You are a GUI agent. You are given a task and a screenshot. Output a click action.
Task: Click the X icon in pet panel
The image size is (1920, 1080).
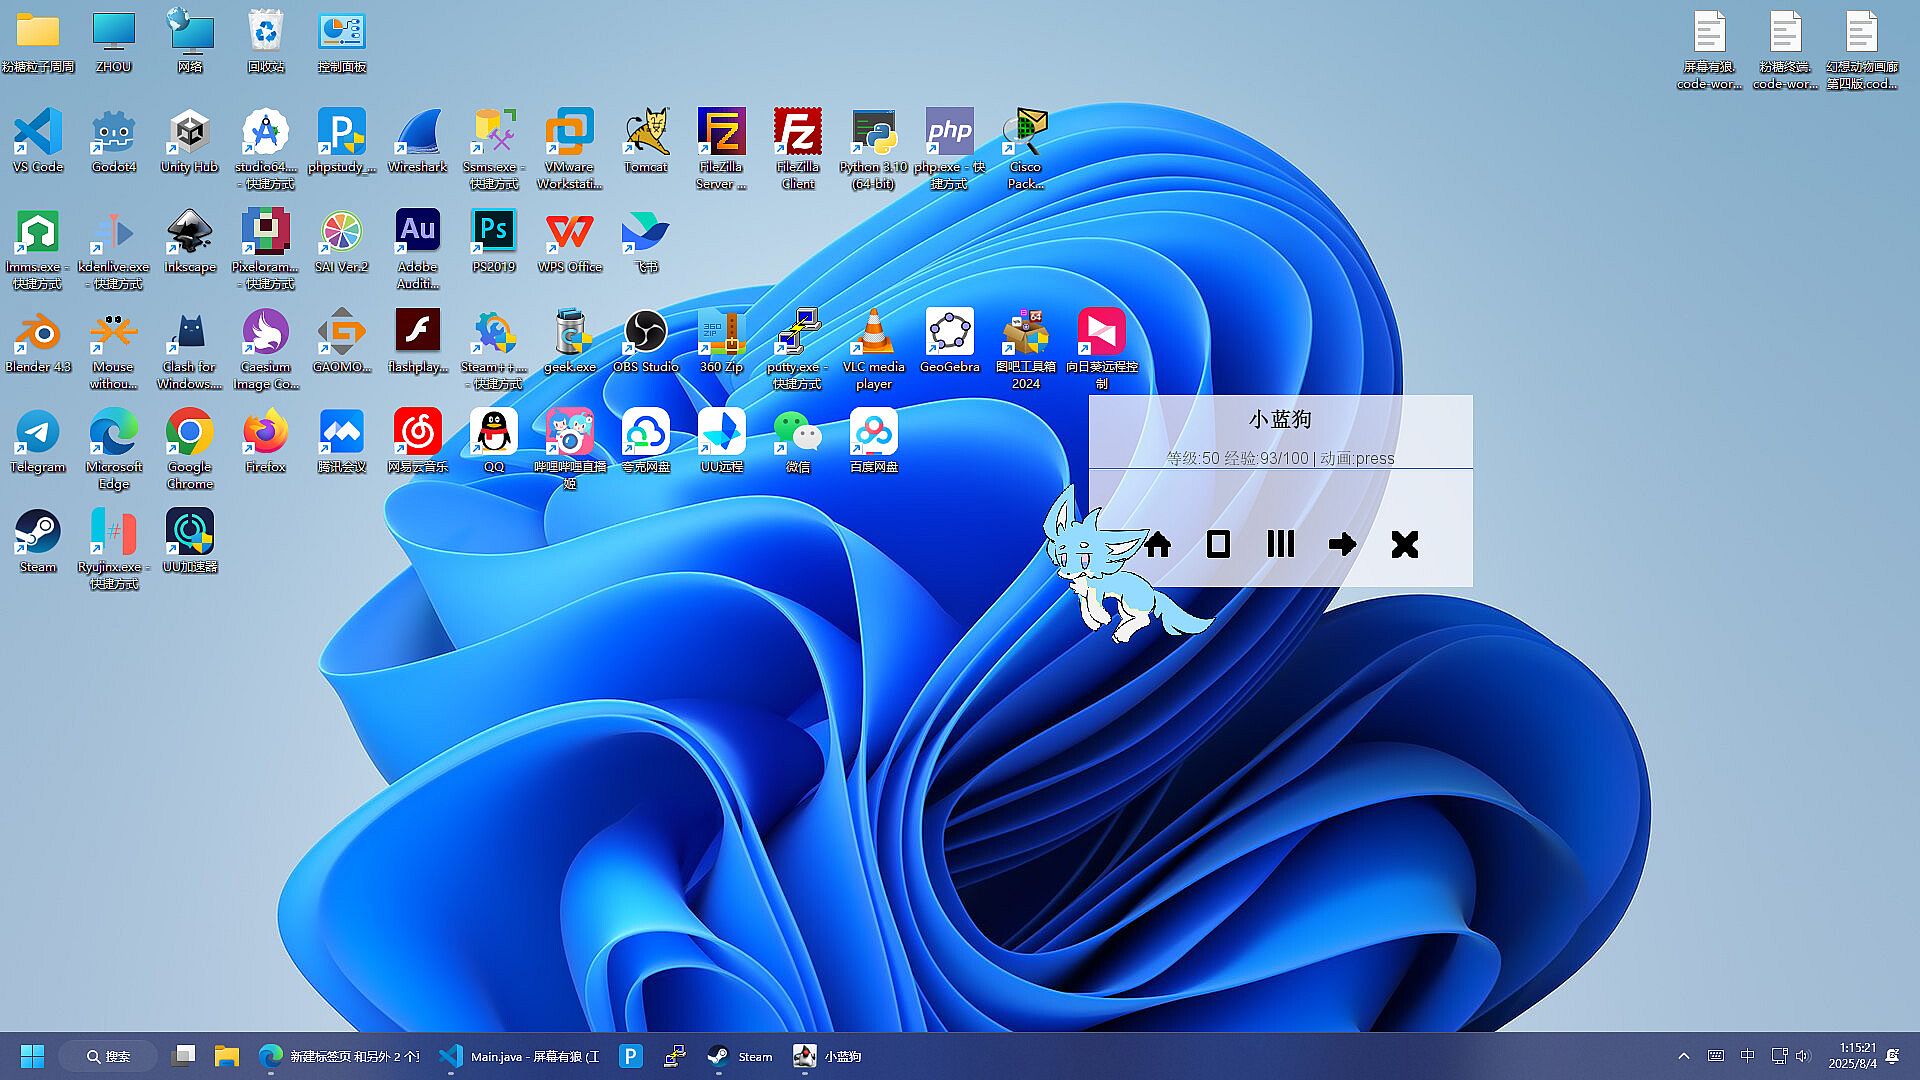click(1404, 544)
